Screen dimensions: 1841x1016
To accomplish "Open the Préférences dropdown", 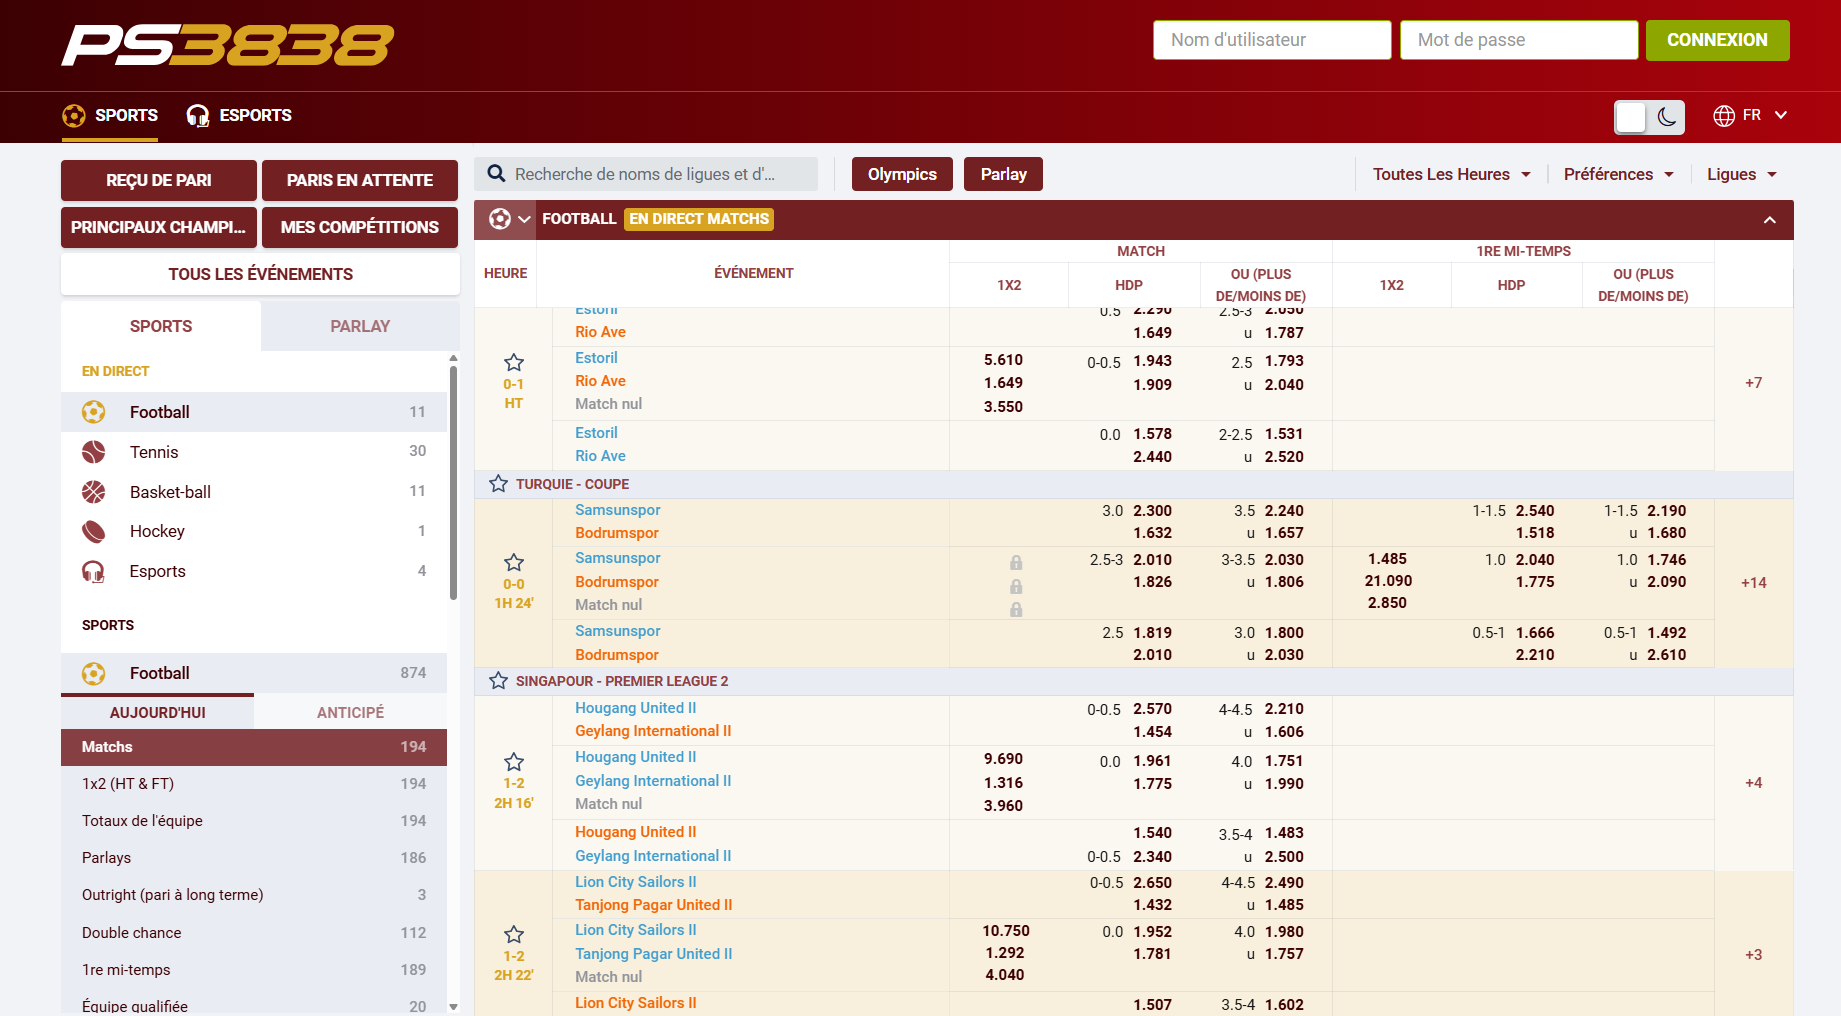I will click(x=1619, y=174).
